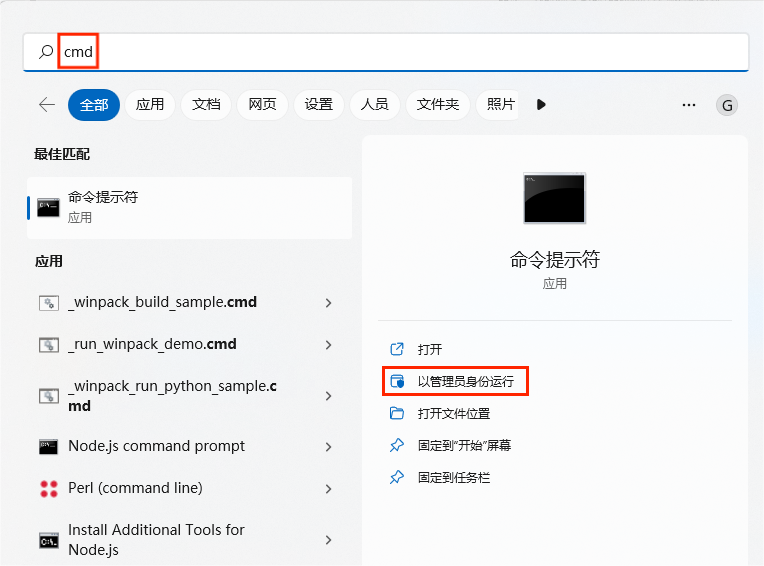Screen dimensions: 764x566
Task: Click the search magnifier icon
Action: 45,51
